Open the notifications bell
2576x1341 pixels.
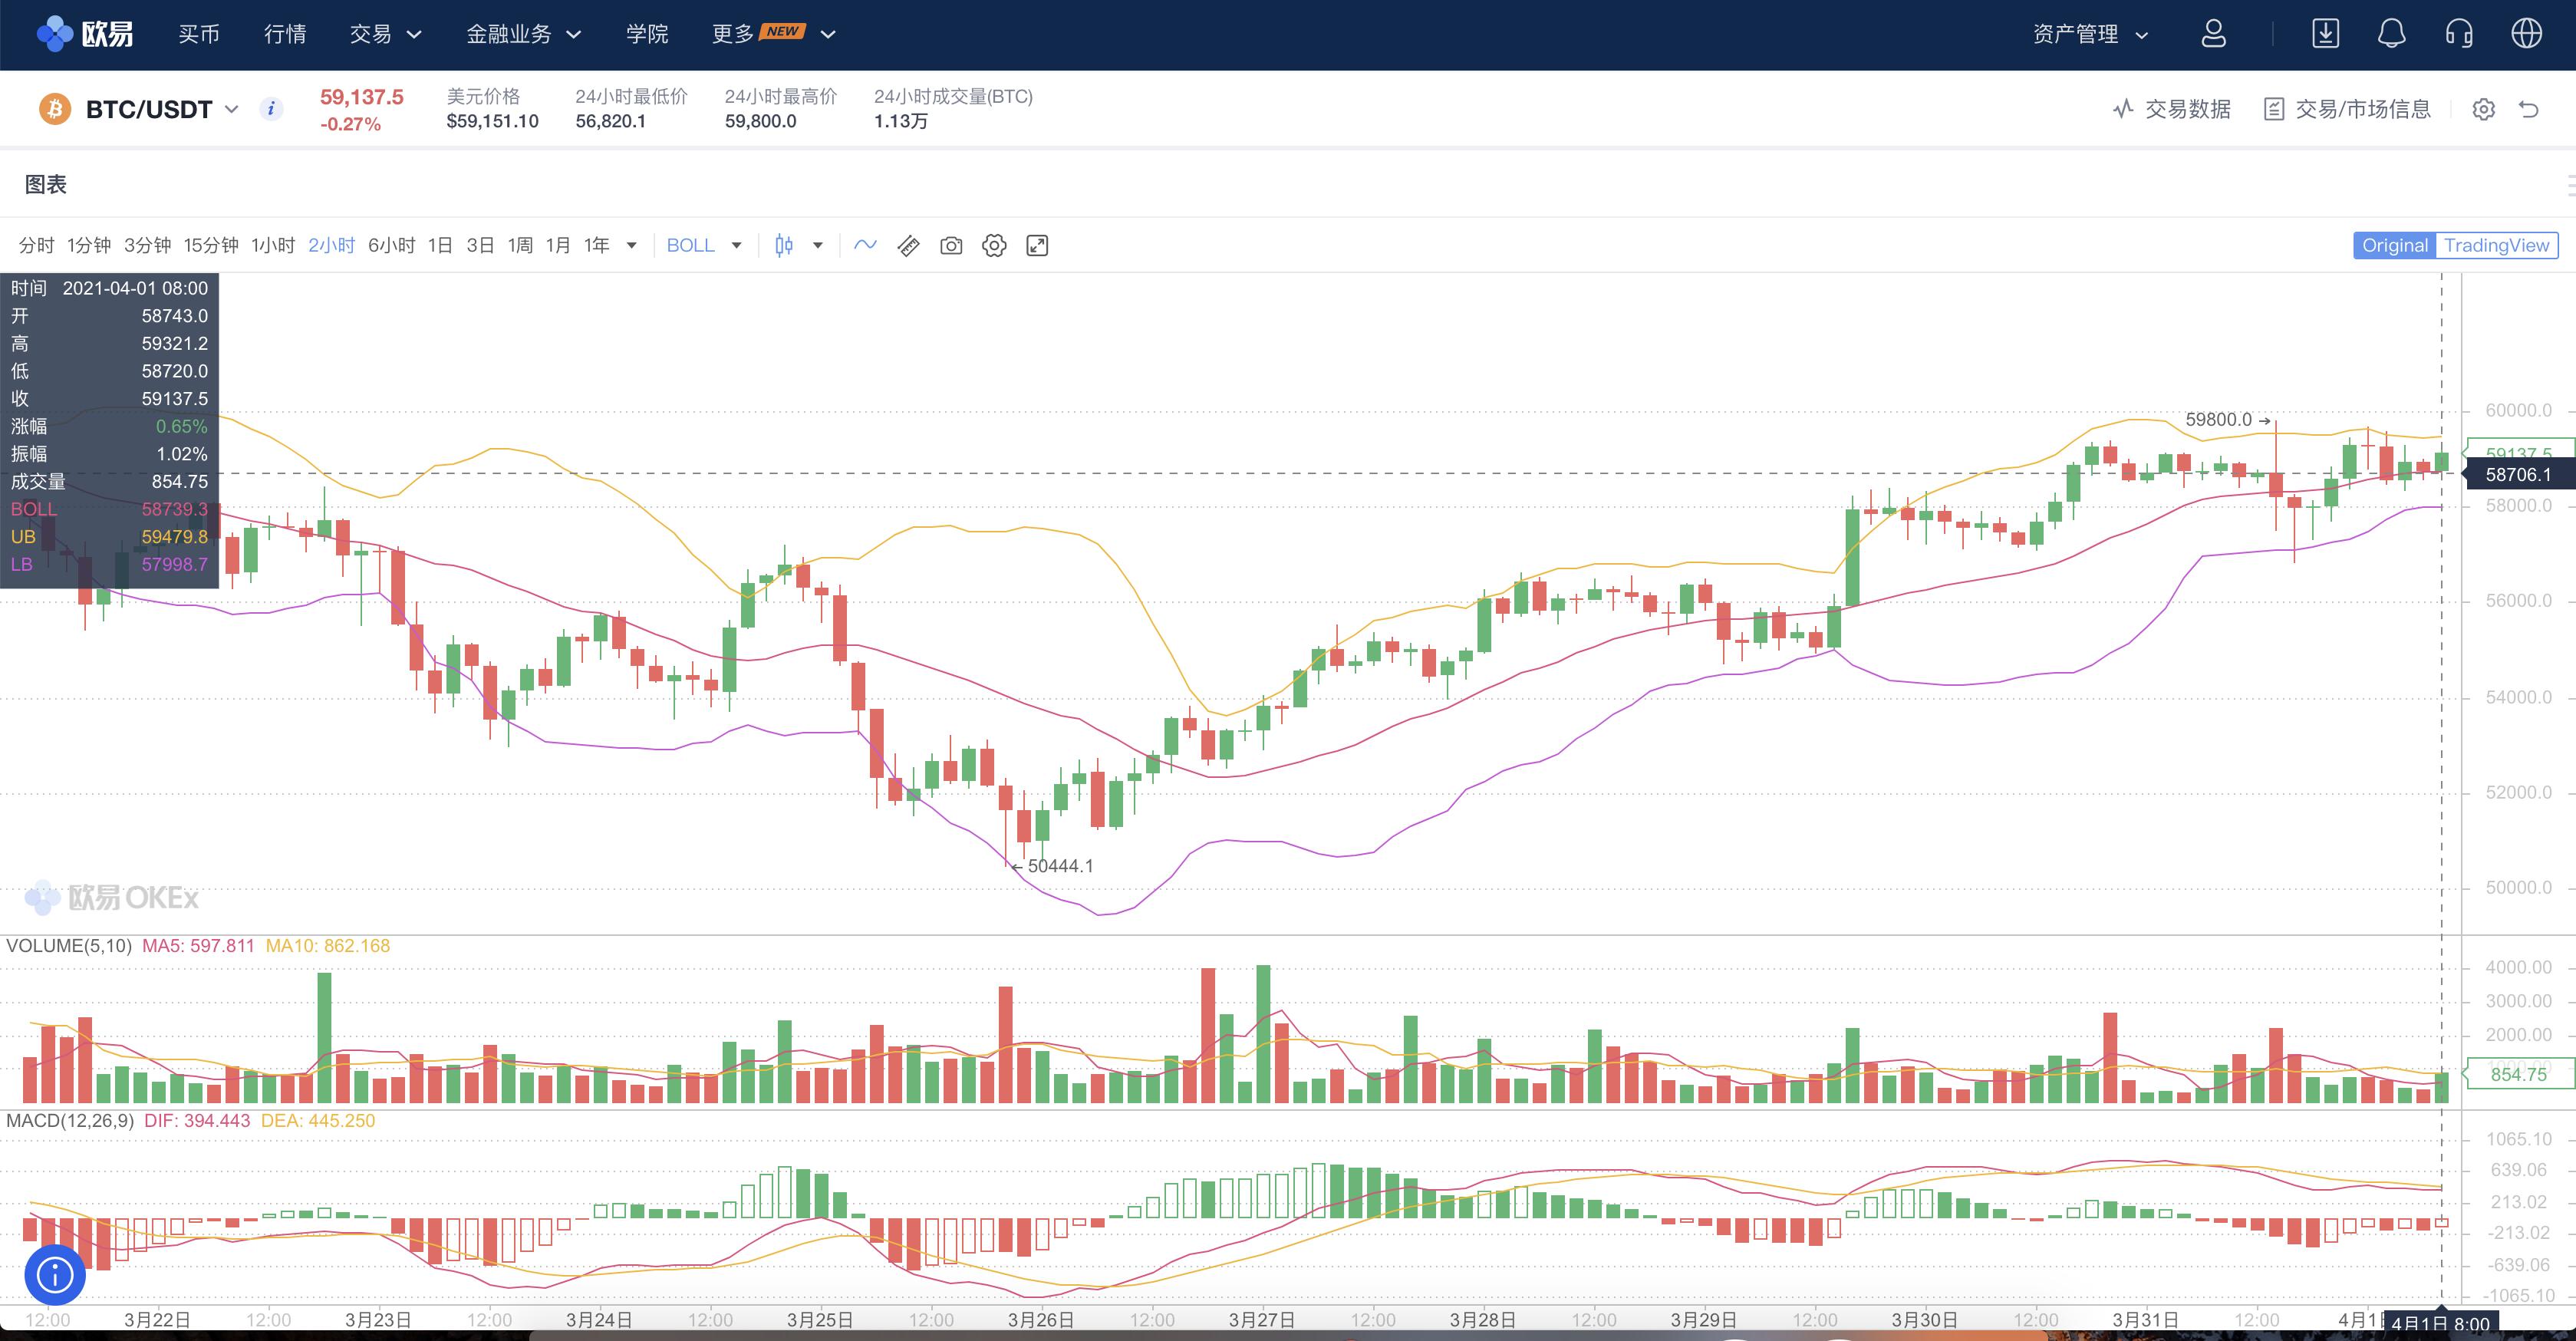pos(2391,34)
